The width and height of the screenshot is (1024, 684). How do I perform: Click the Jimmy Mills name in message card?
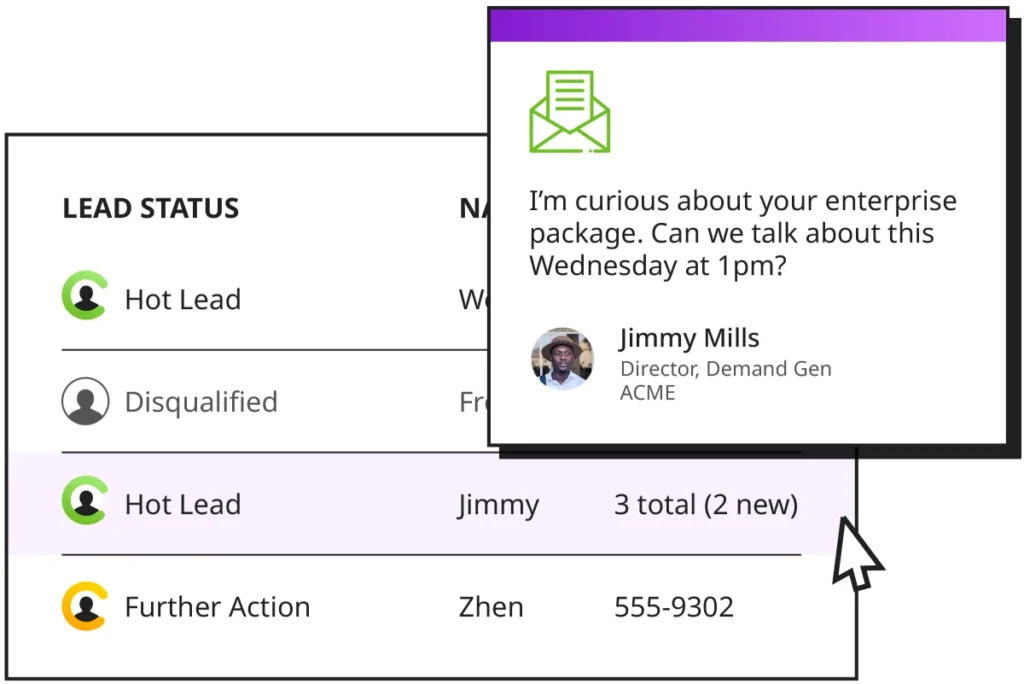click(690, 338)
